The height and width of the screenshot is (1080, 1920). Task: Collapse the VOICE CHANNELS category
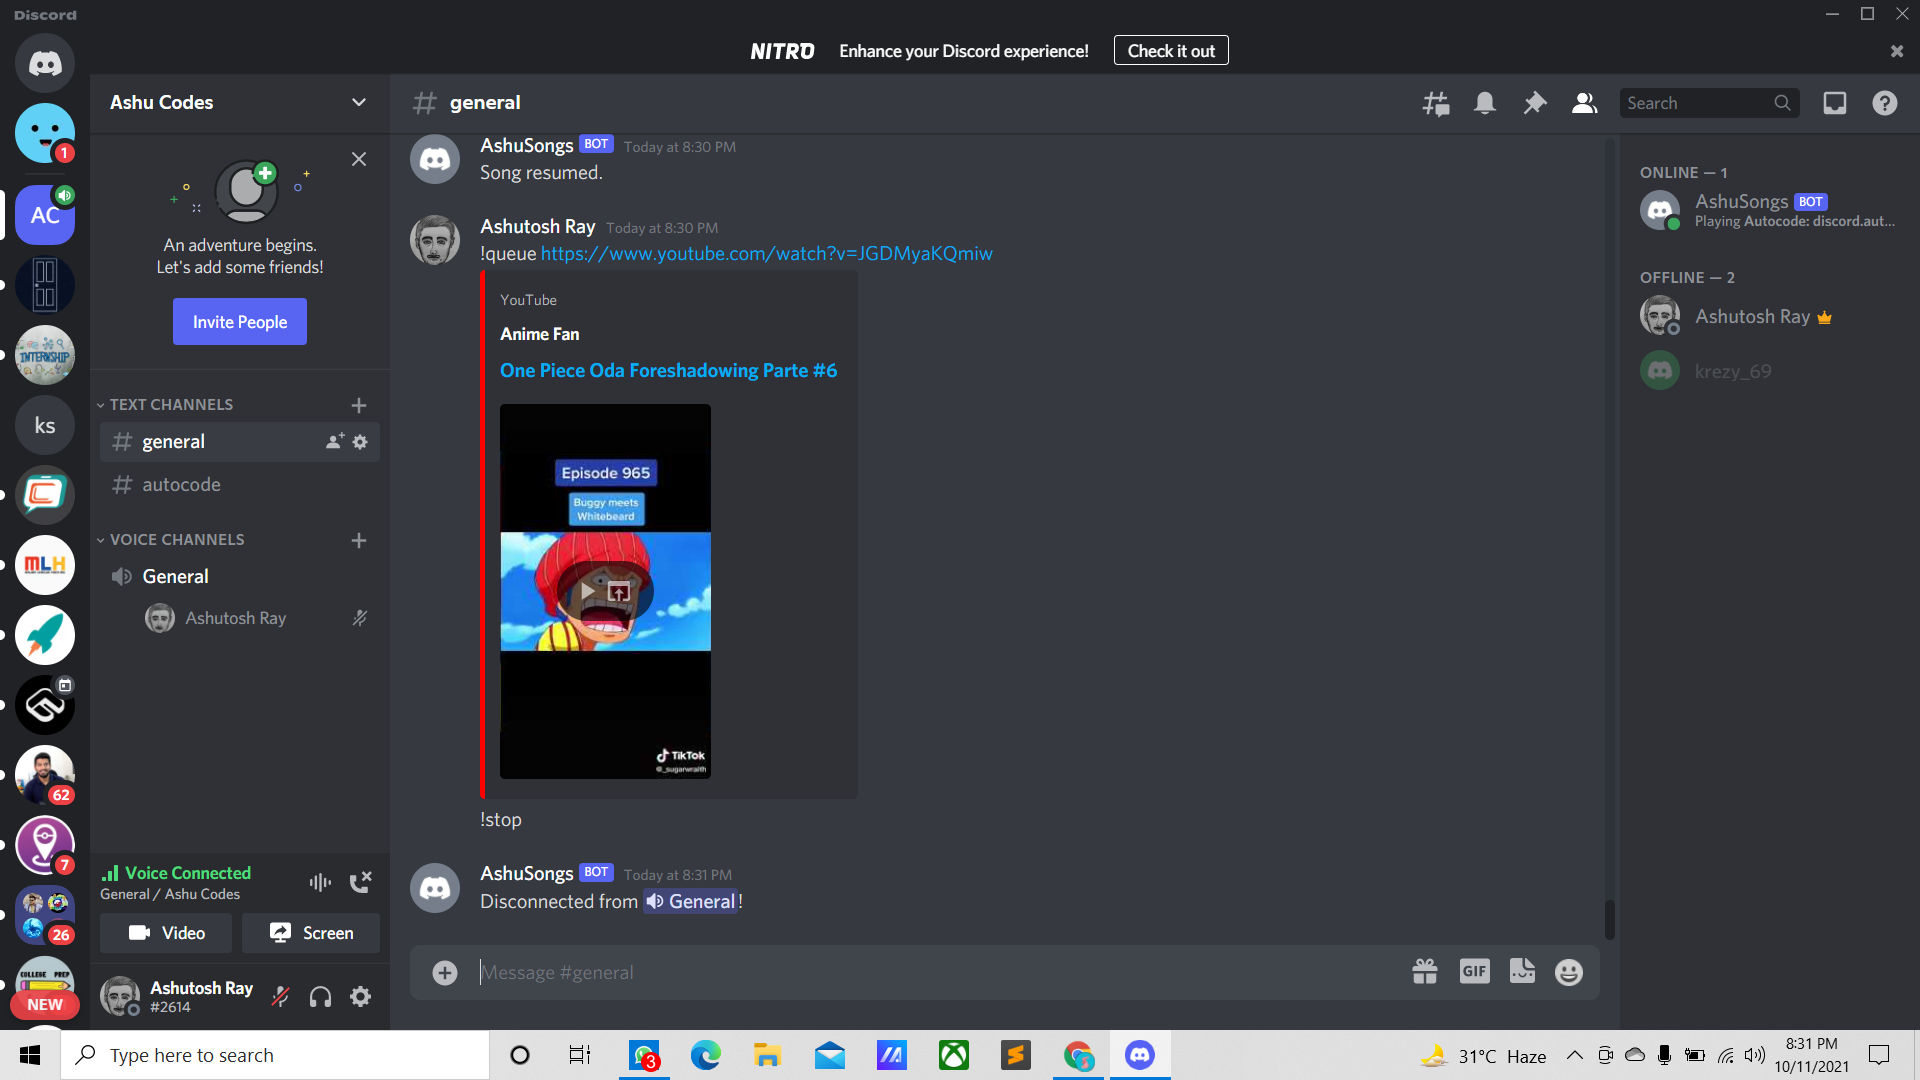pos(176,539)
